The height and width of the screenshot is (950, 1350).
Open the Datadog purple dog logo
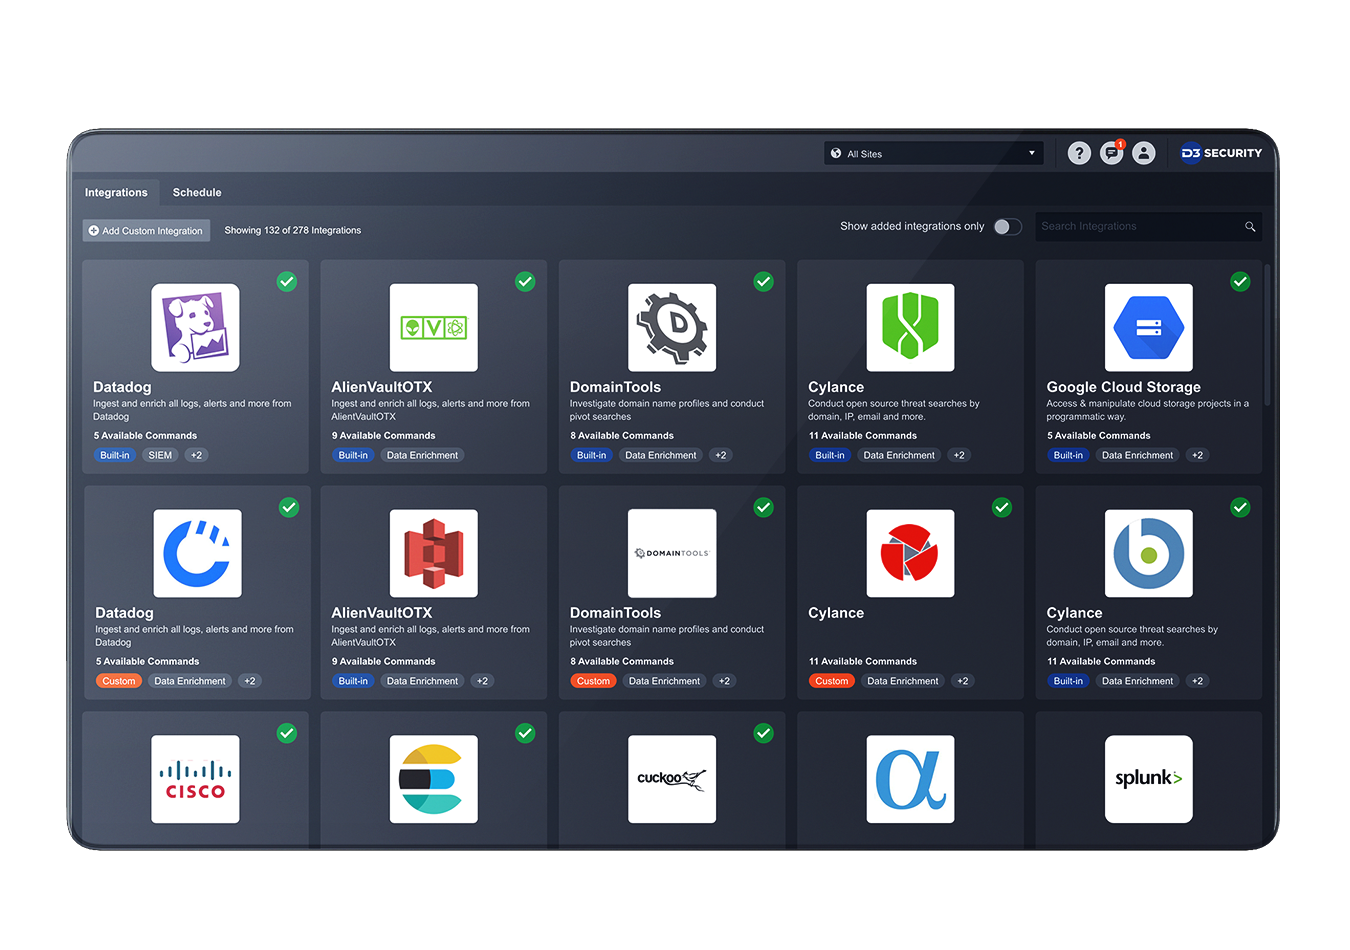(195, 327)
